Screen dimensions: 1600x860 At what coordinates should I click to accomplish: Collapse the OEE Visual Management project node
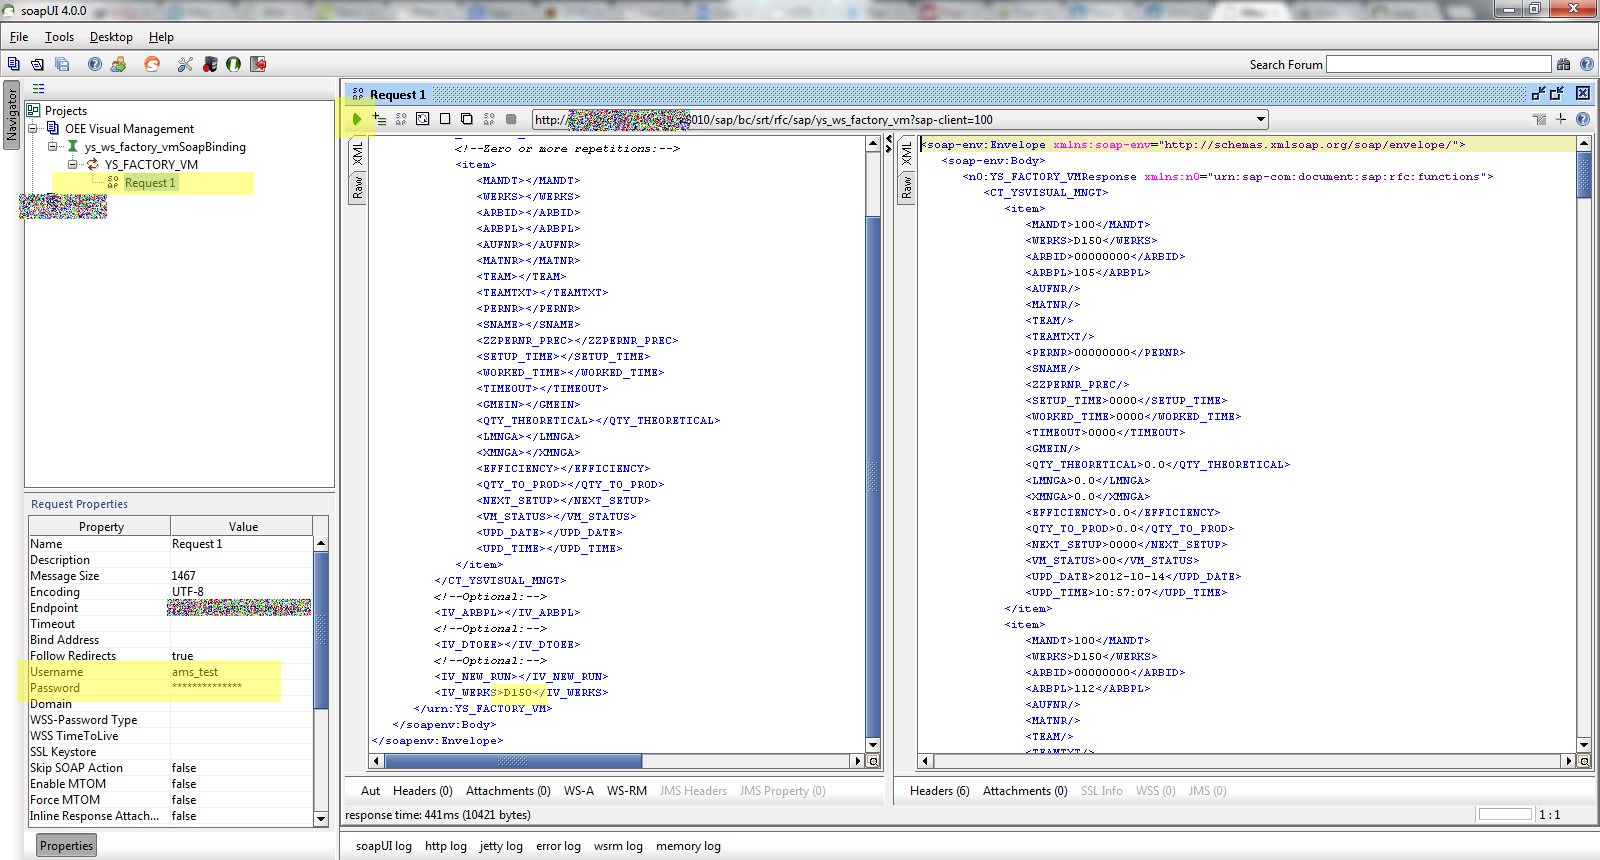click(x=33, y=128)
